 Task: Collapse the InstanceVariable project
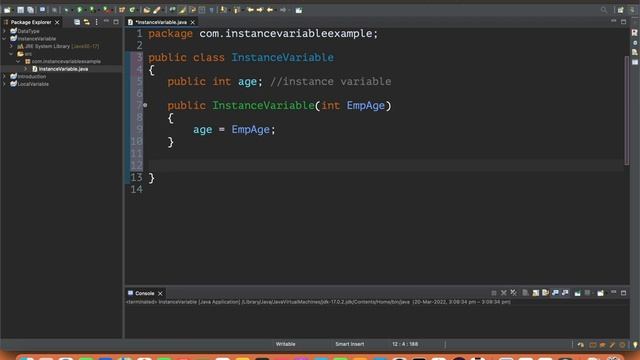[x=4, y=39]
